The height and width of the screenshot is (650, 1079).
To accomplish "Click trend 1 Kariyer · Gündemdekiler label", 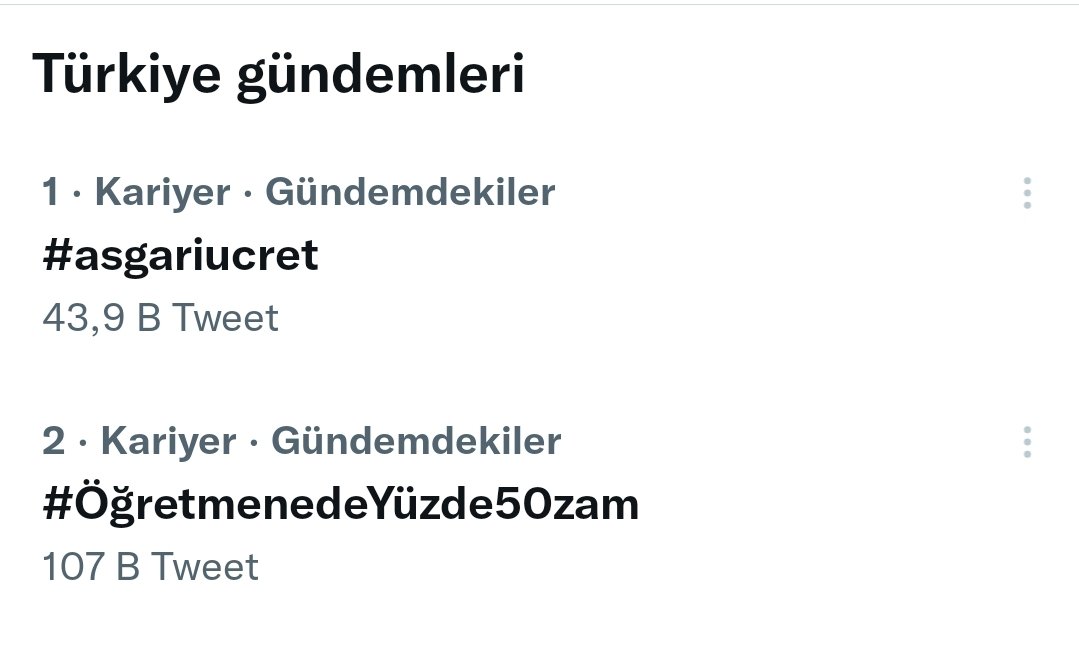I will (x=299, y=192).
